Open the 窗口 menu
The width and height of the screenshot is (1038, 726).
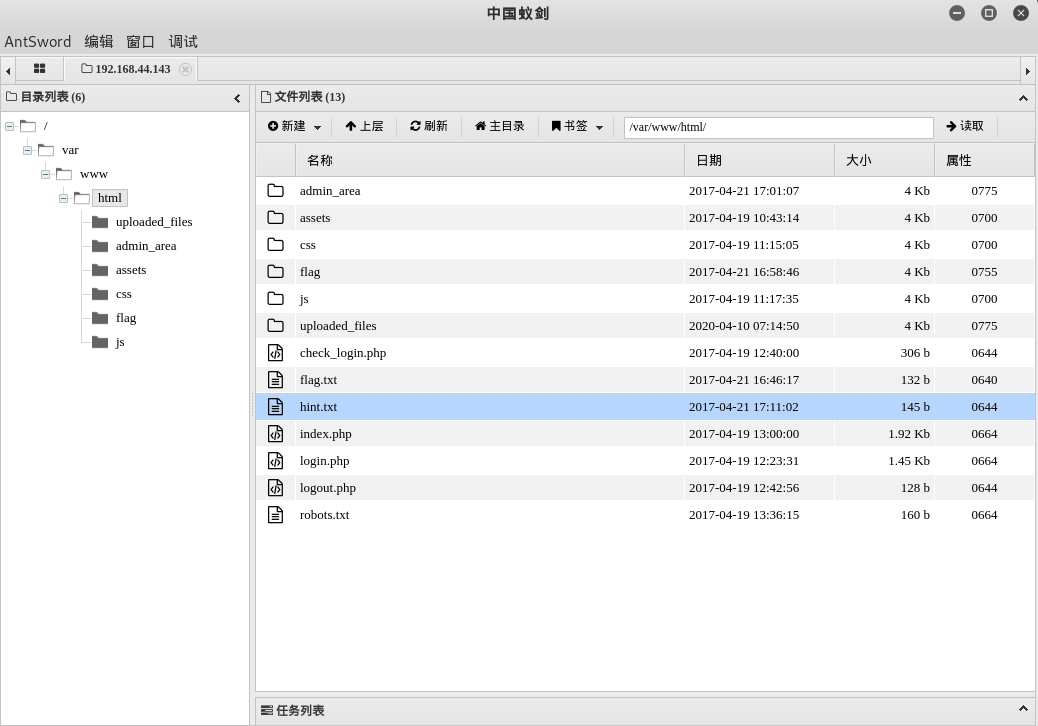pos(140,42)
